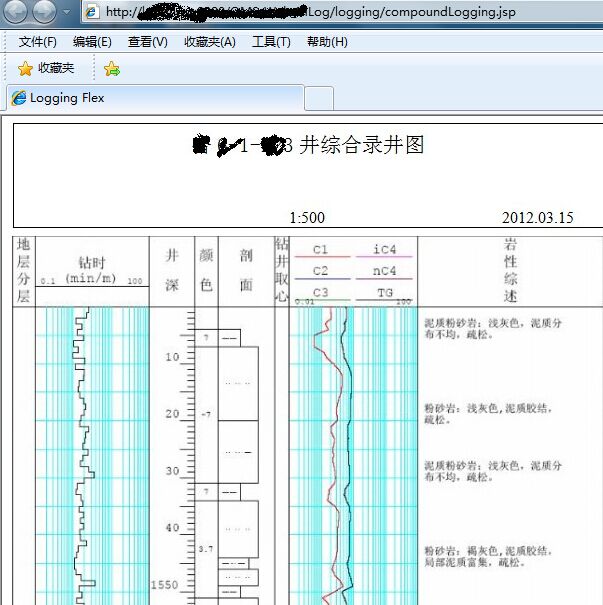Open the 收藏夹(A) menu

click(209, 42)
